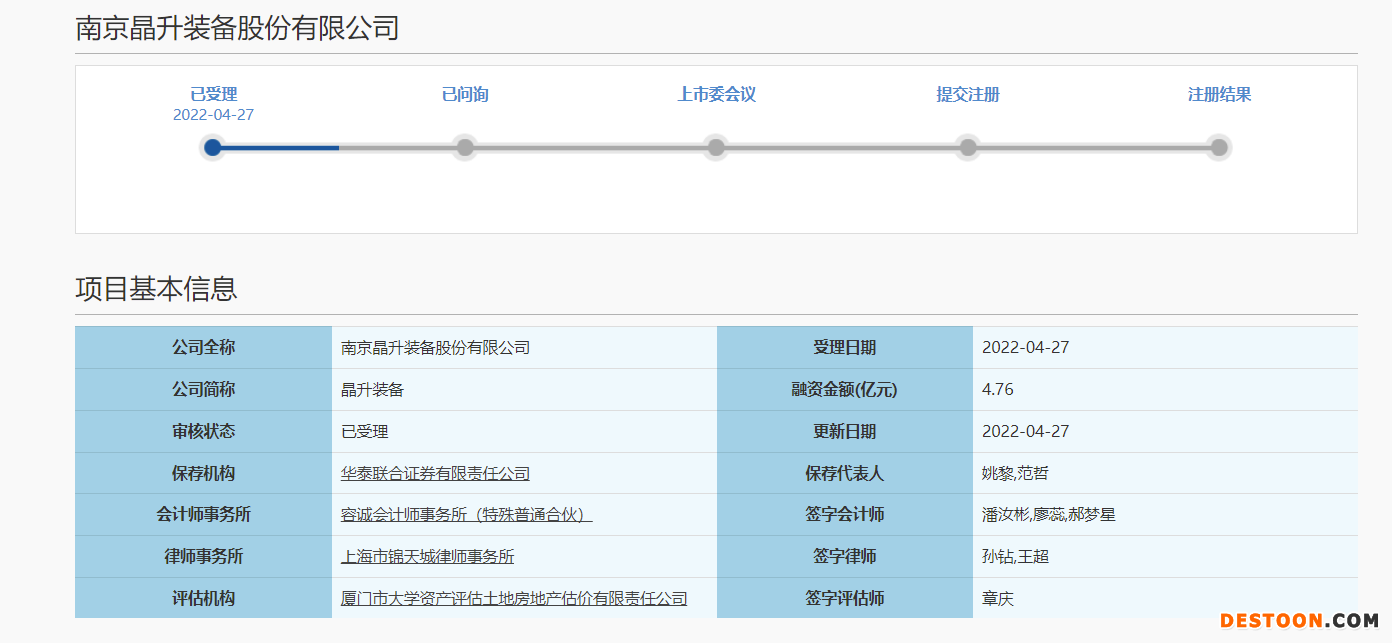The image size is (1392, 643).
Task: Select the 已问询 stage label
Action: [x=465, y=95]
